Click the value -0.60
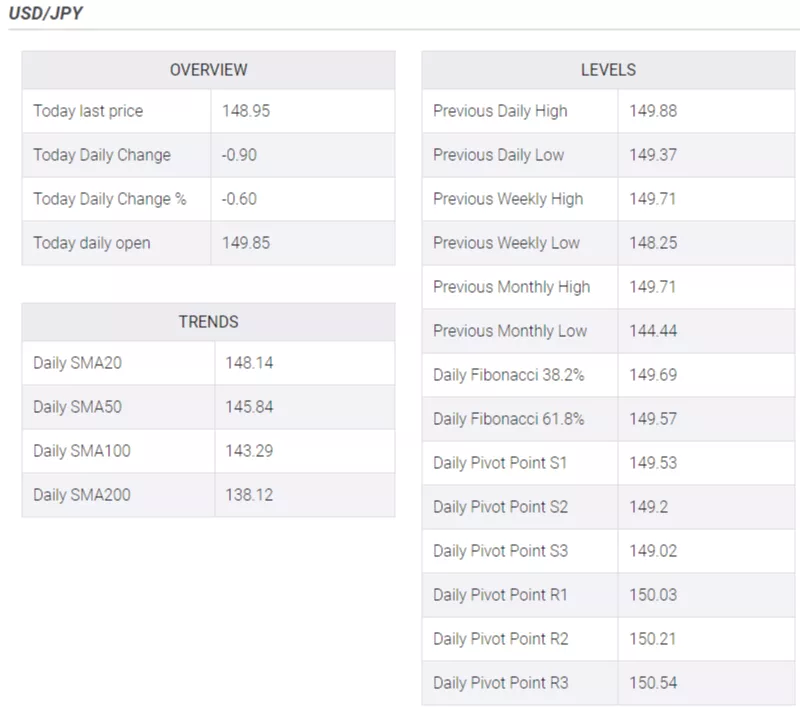The image size is (800, 712). click(239, 198)
